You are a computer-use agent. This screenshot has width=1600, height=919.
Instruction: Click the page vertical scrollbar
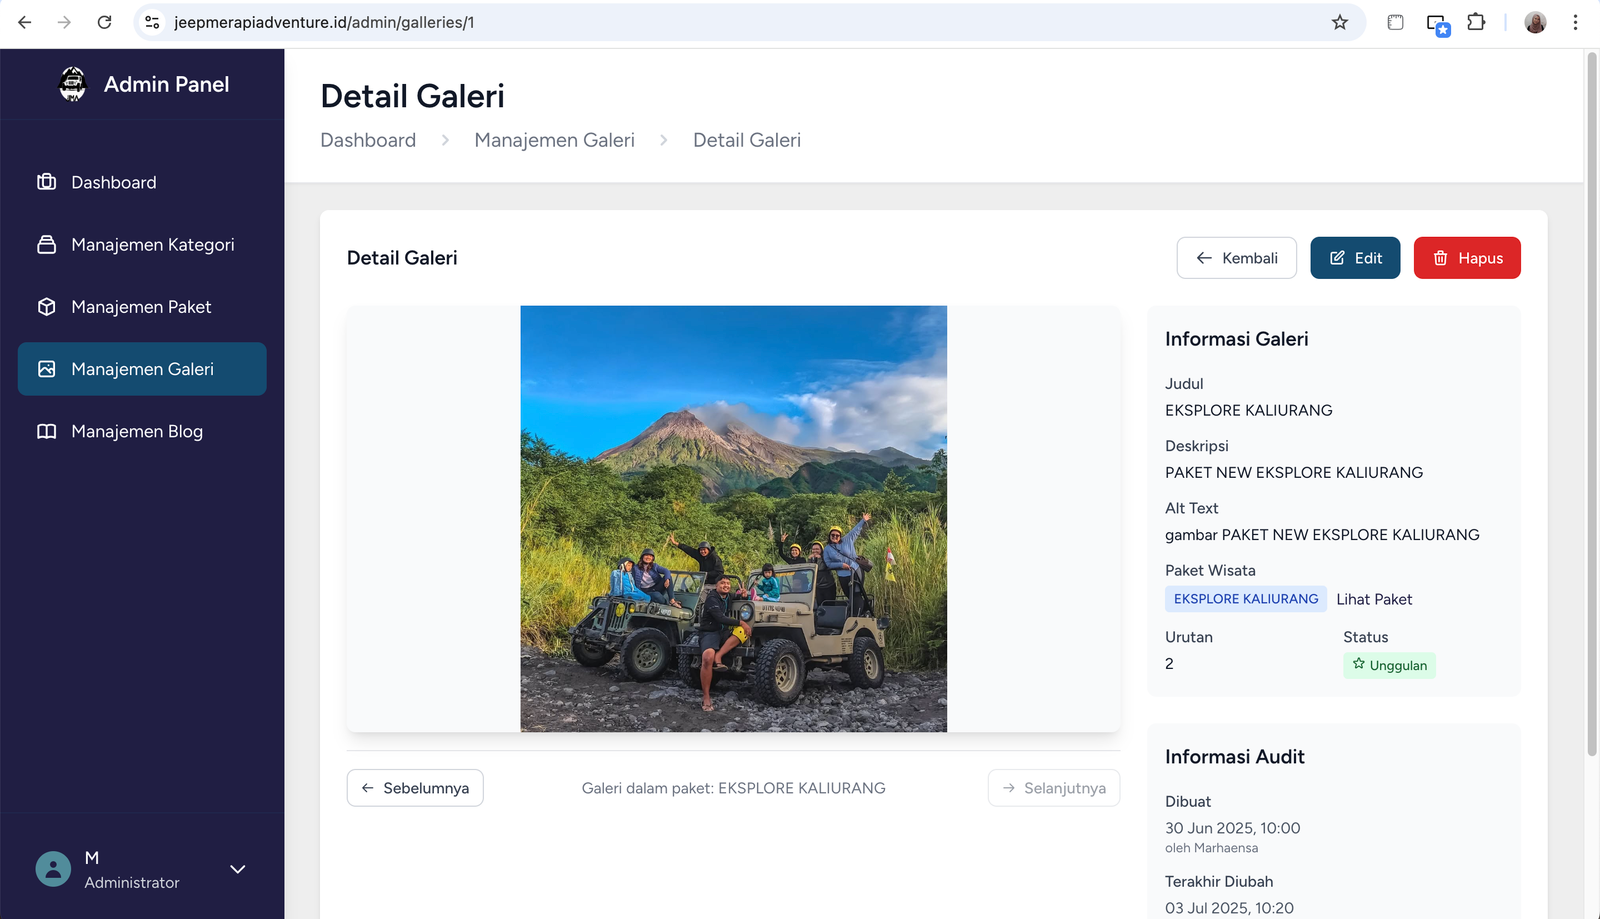point(1592,400)
